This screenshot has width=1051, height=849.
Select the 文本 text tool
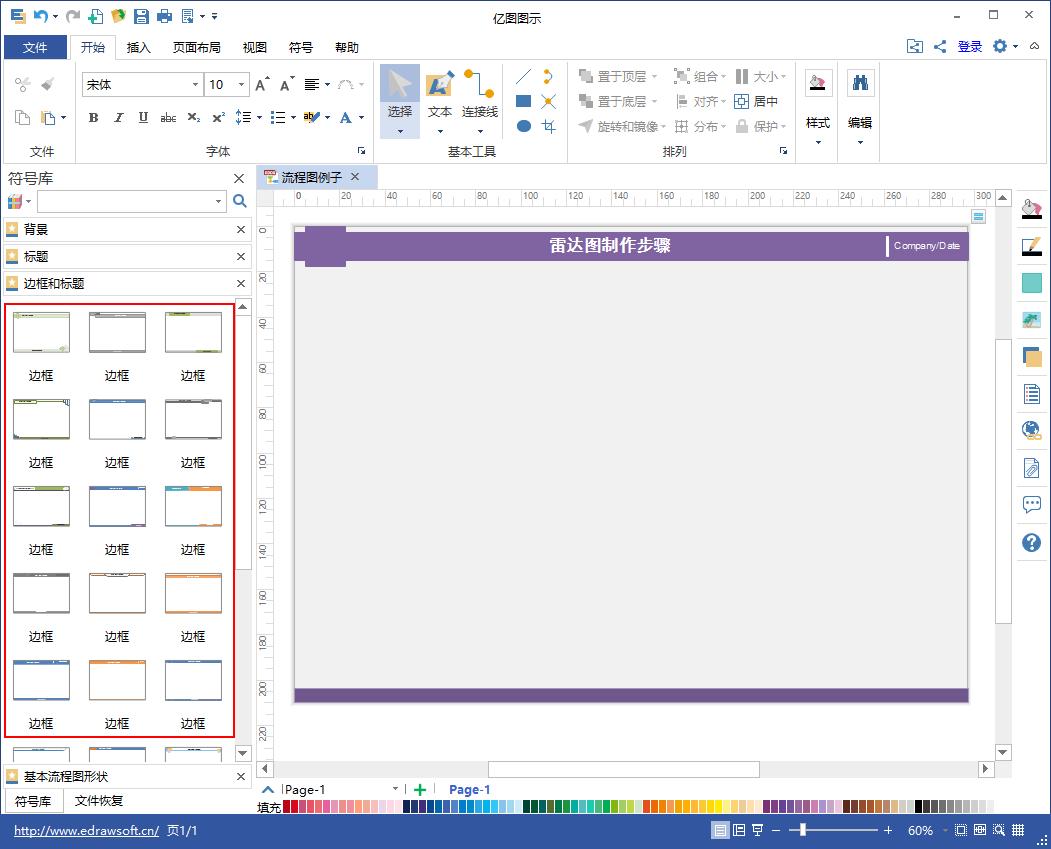440,96
